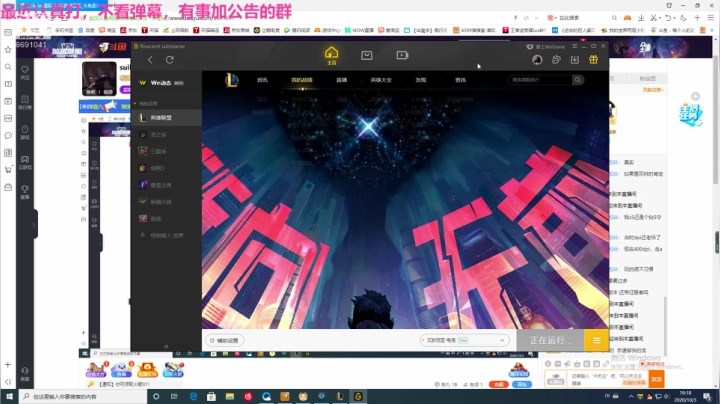
Task: Open Task View on the taskbar
Action: coord(174,396)
